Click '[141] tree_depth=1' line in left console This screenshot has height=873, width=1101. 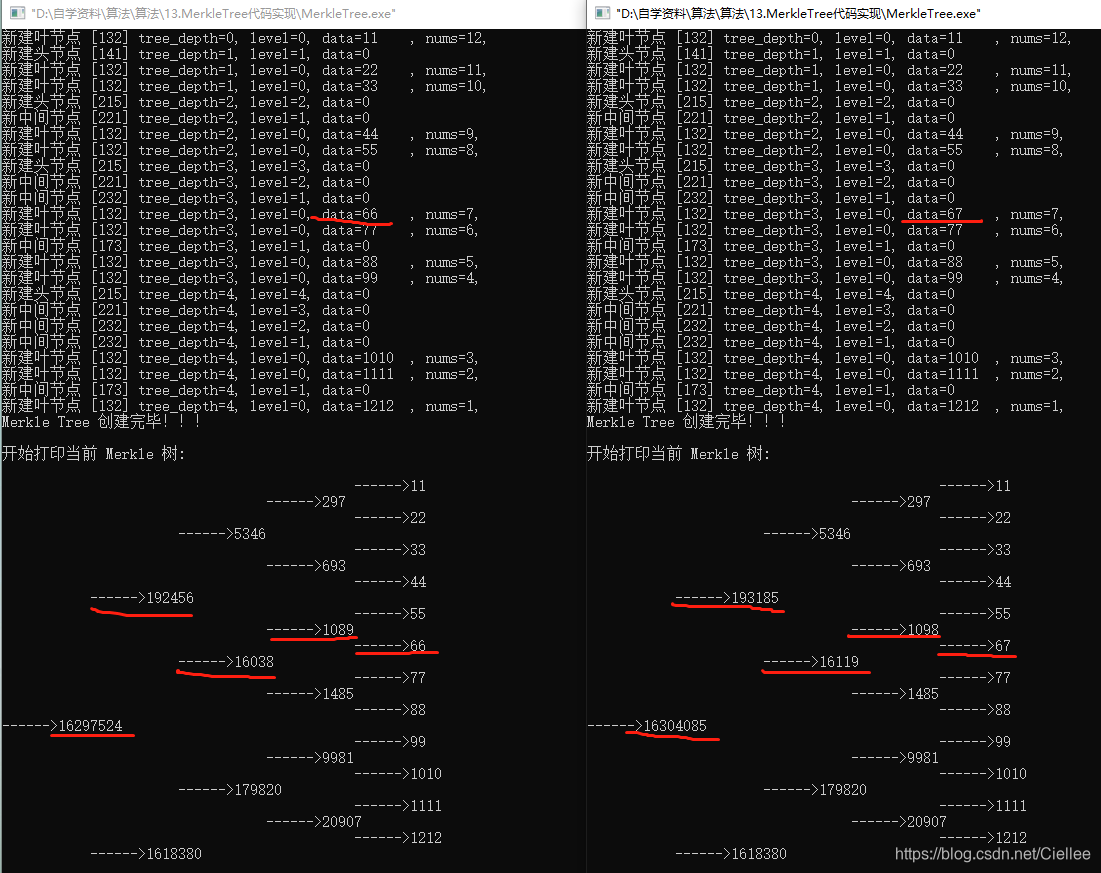pyautogui.click(x=186, y=54)
